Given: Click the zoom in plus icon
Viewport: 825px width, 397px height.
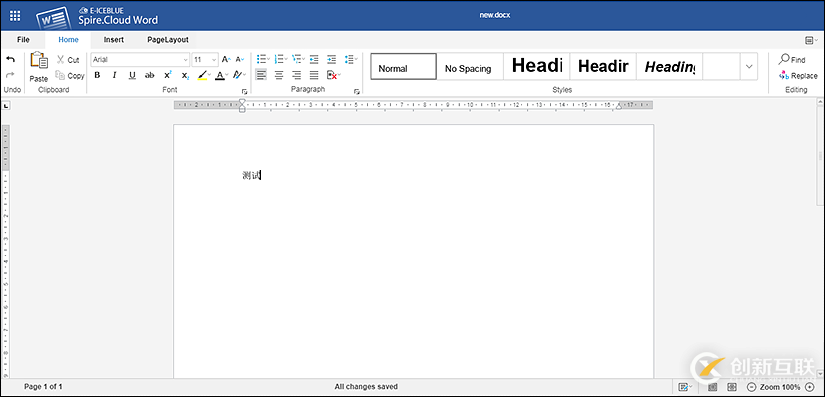Looking at the screenshot, I should [809, 387].
